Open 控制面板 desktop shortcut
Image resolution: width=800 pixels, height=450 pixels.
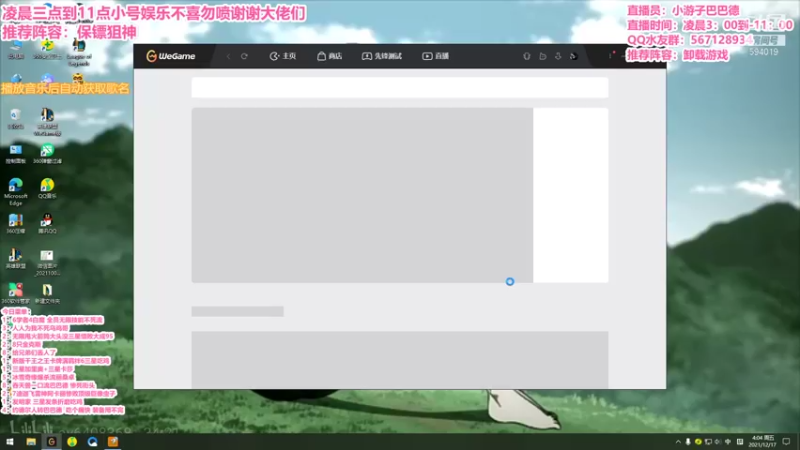[15, 154]
